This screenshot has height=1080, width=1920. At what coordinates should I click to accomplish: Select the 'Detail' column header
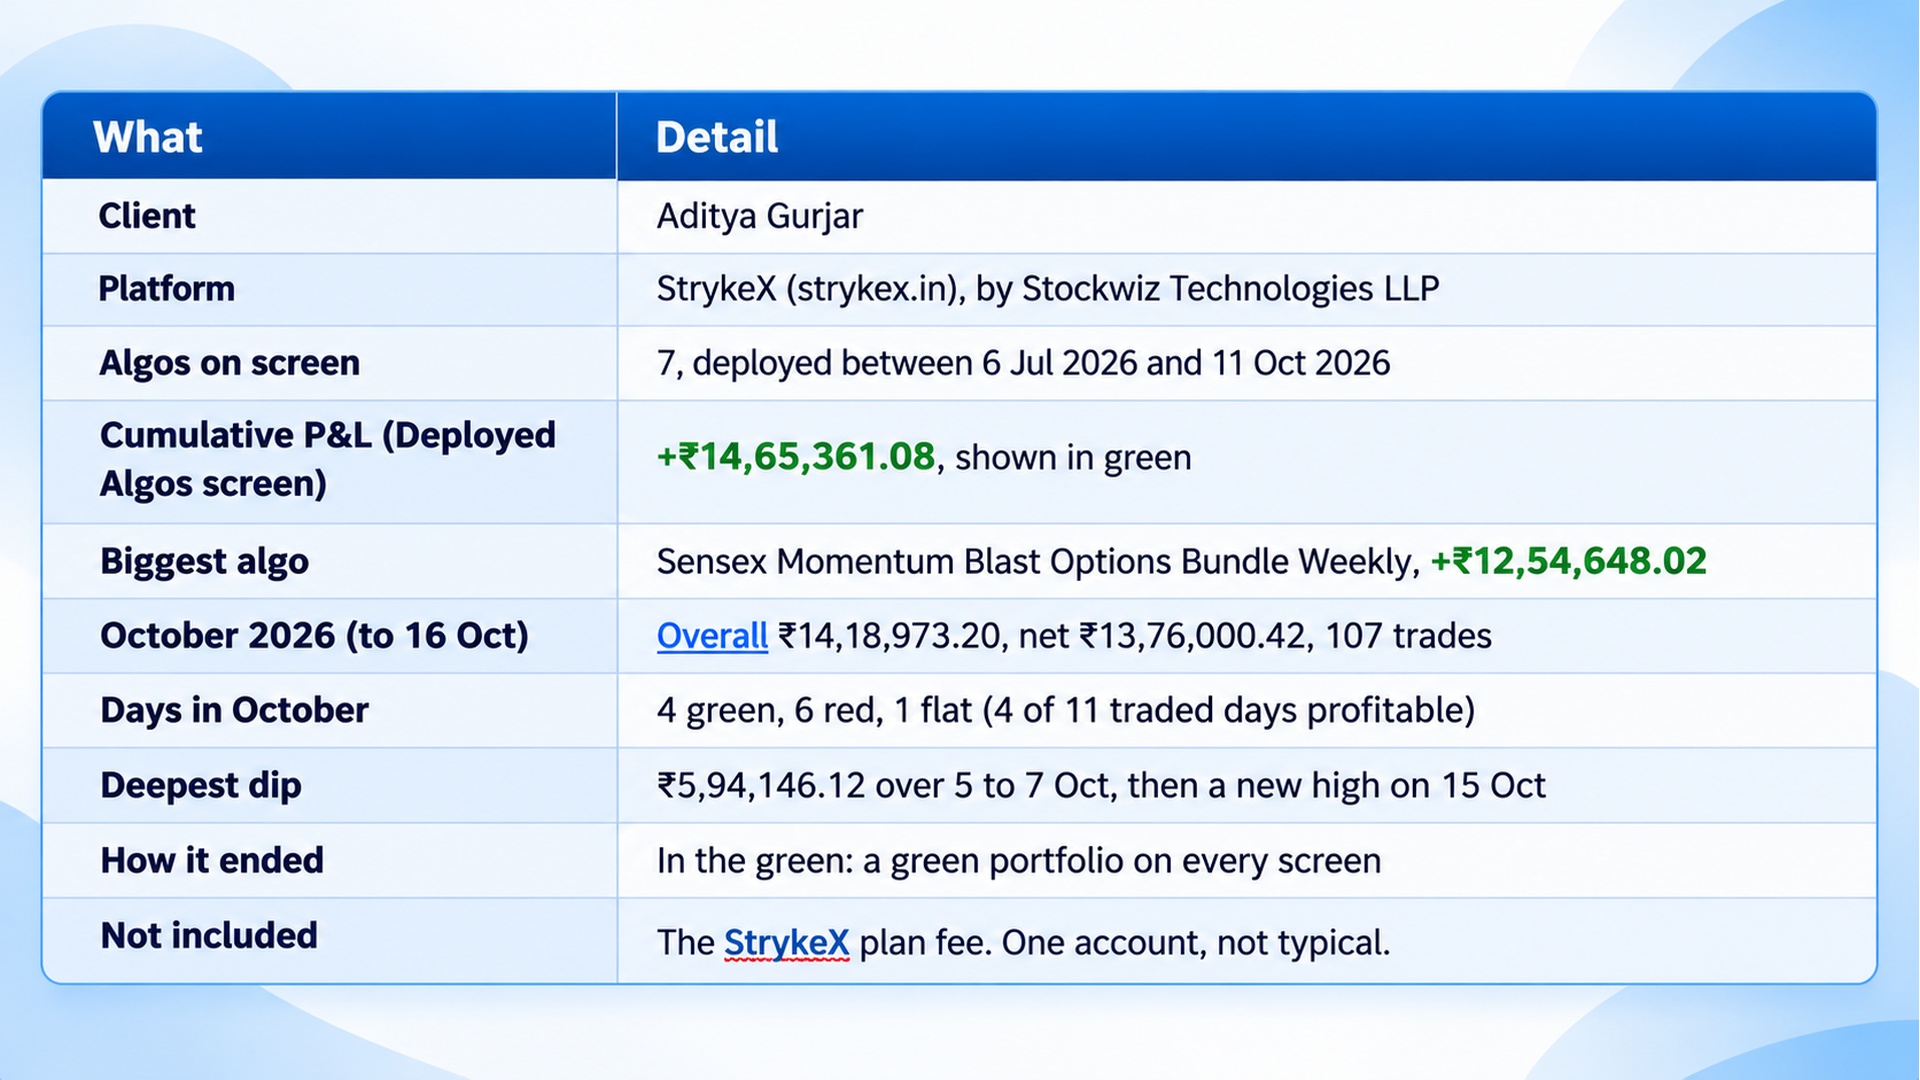point(717,137)
